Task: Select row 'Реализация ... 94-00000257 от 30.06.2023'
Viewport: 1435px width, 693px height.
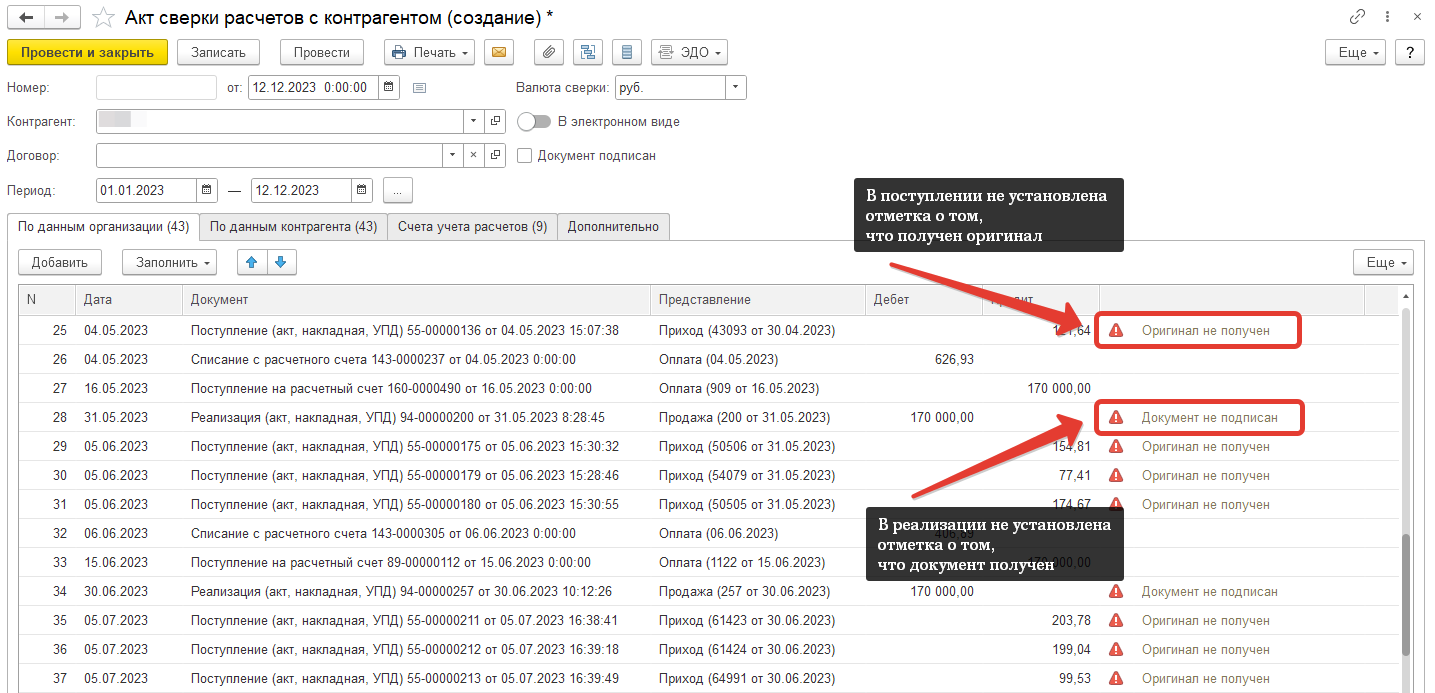Action: point(708,591)
